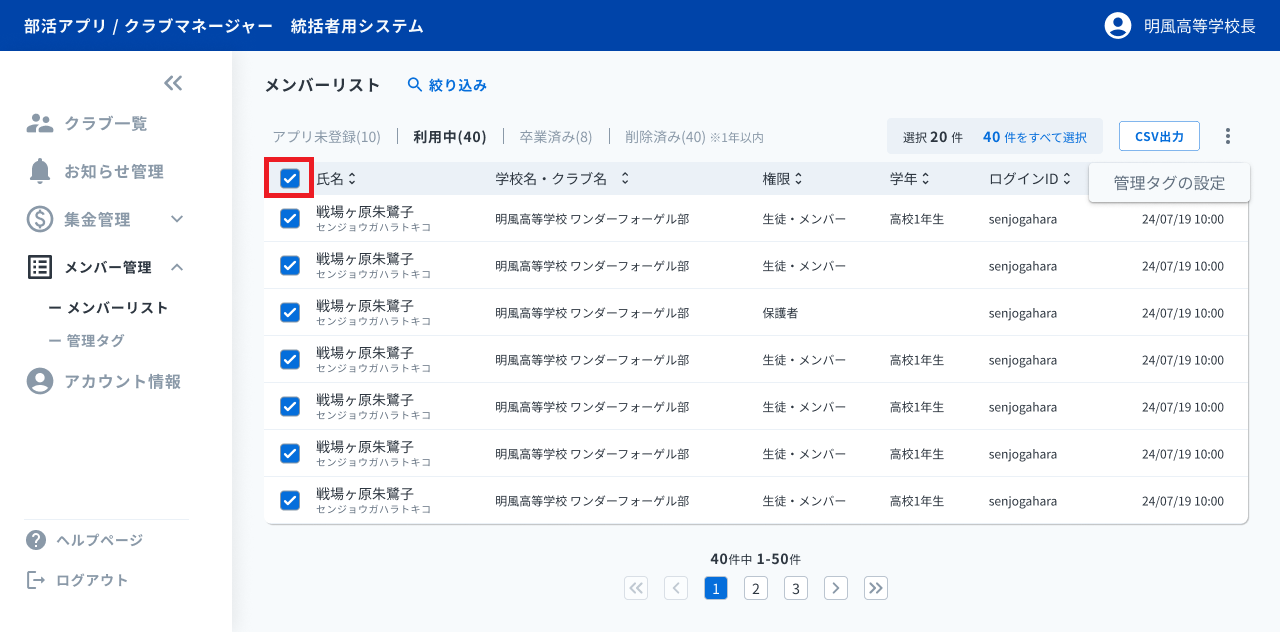Go to page 2
This screenshot has height=632, width=1280.
756,588
